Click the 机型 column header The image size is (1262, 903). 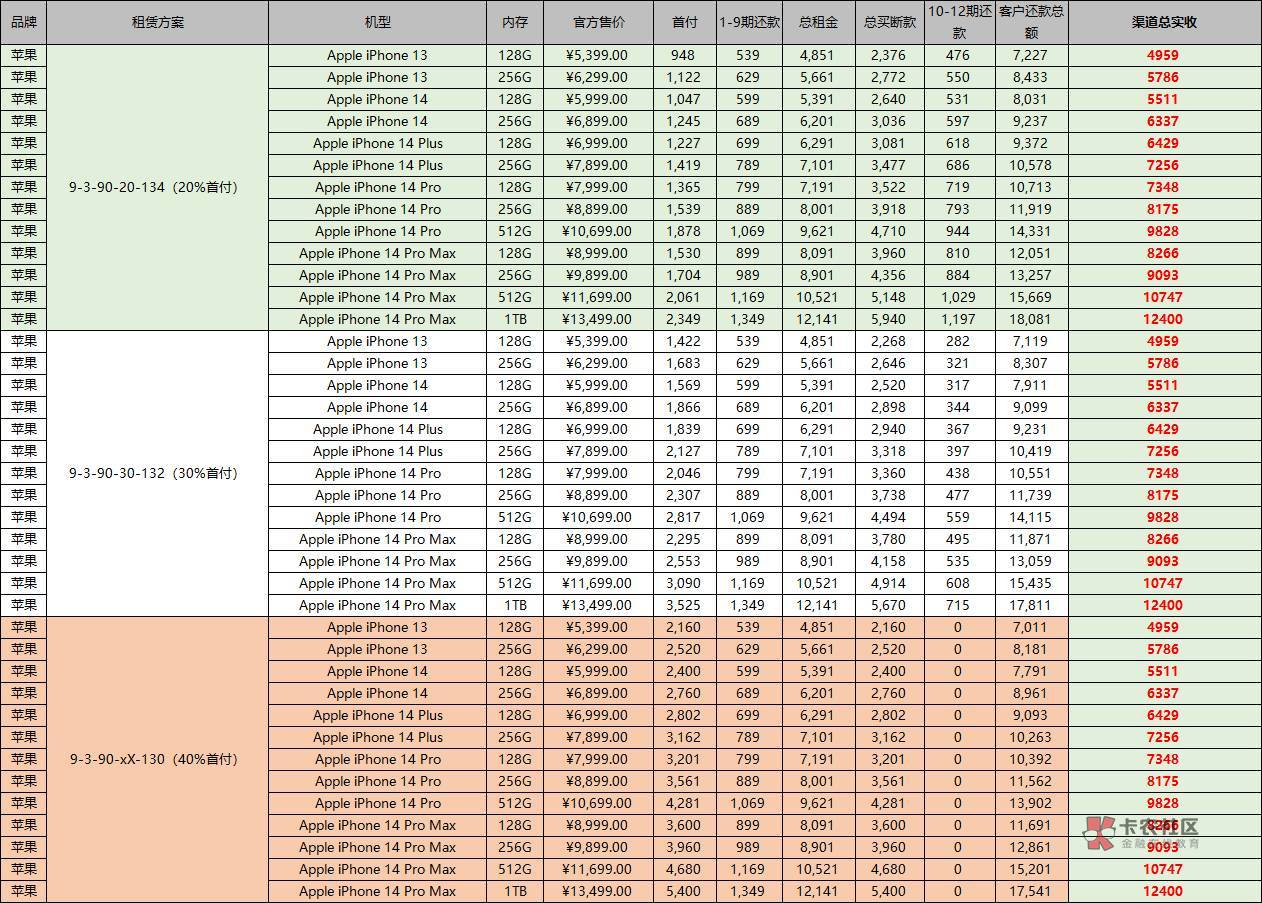[377, 22]
